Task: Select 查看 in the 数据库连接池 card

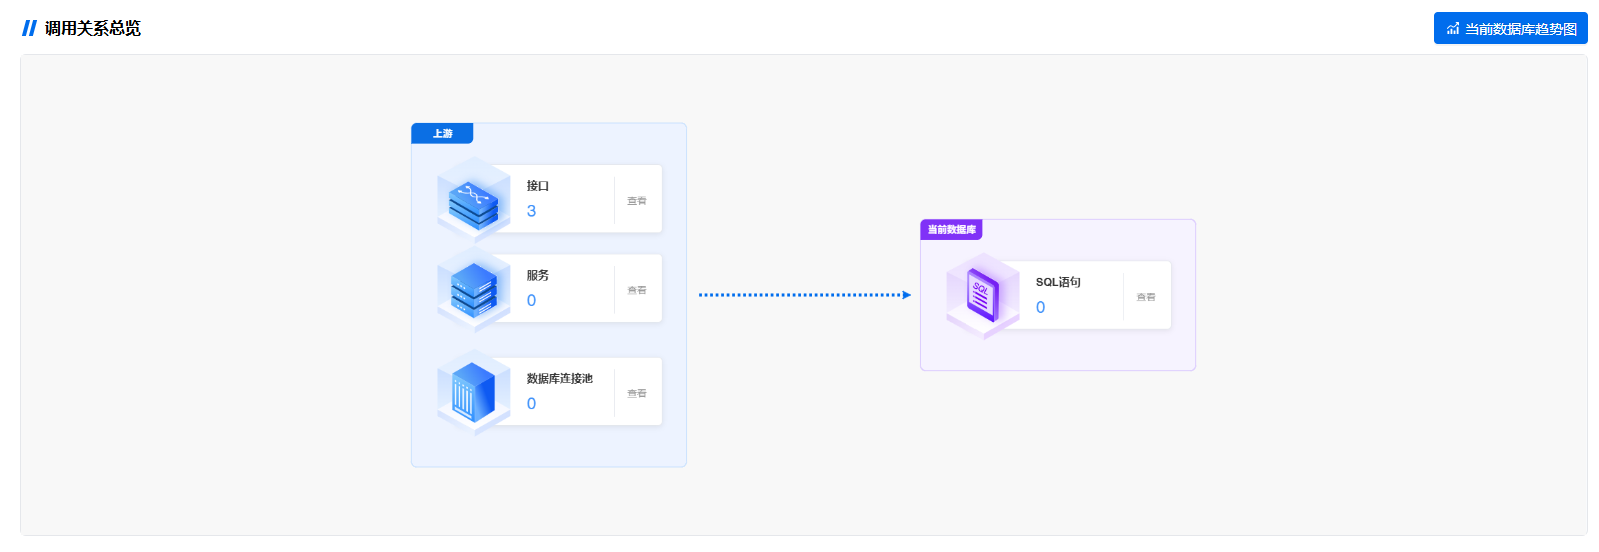Action: click(637, 393)
